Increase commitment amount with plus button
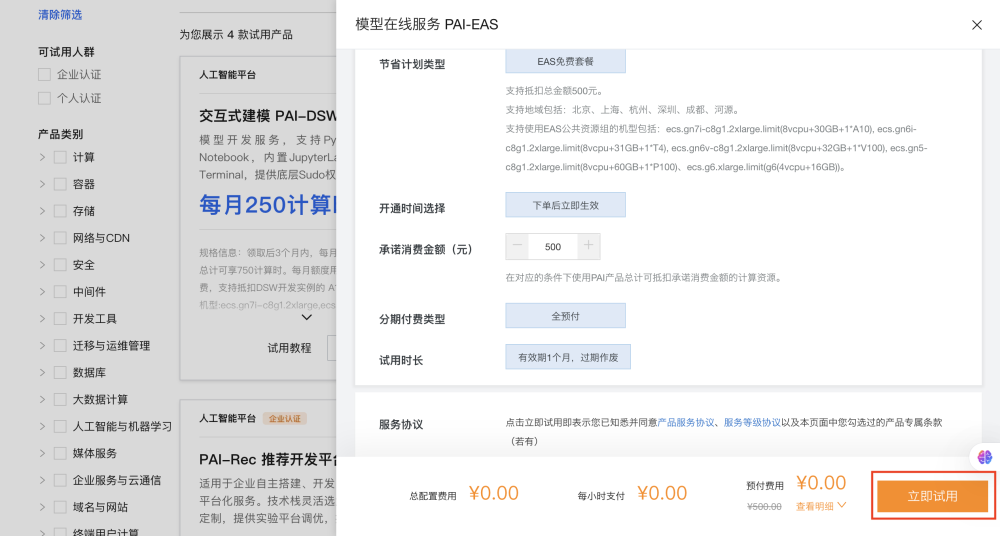Viewport: 1000px width, 536px height. (x=589, y=246)
